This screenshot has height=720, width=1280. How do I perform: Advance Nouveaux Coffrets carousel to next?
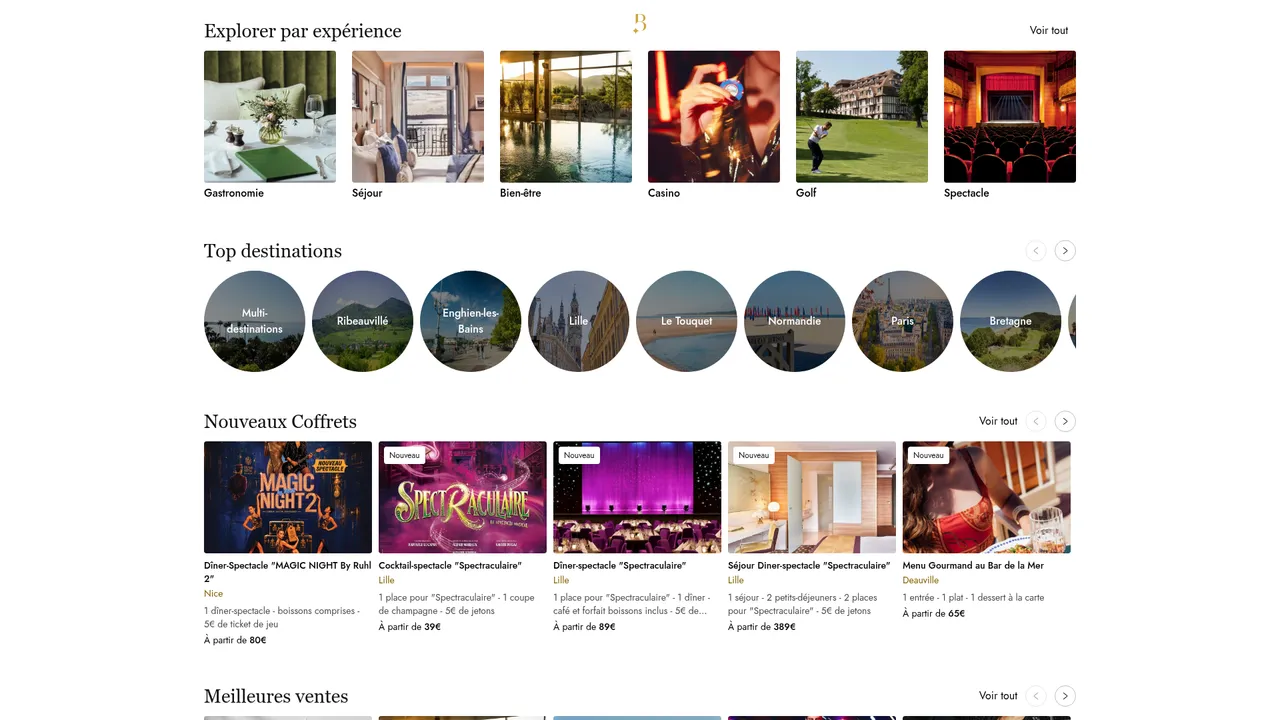[1065, 421]
